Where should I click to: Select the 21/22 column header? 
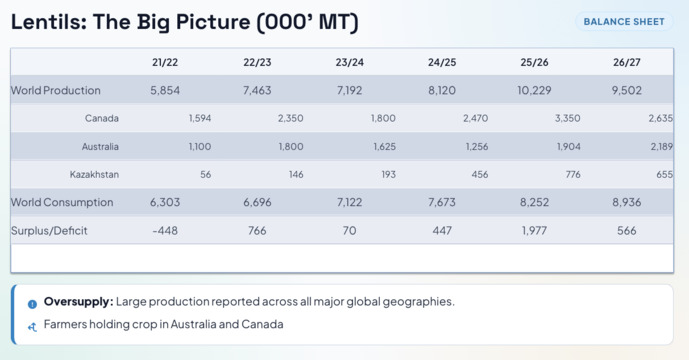tap(165, 62)
